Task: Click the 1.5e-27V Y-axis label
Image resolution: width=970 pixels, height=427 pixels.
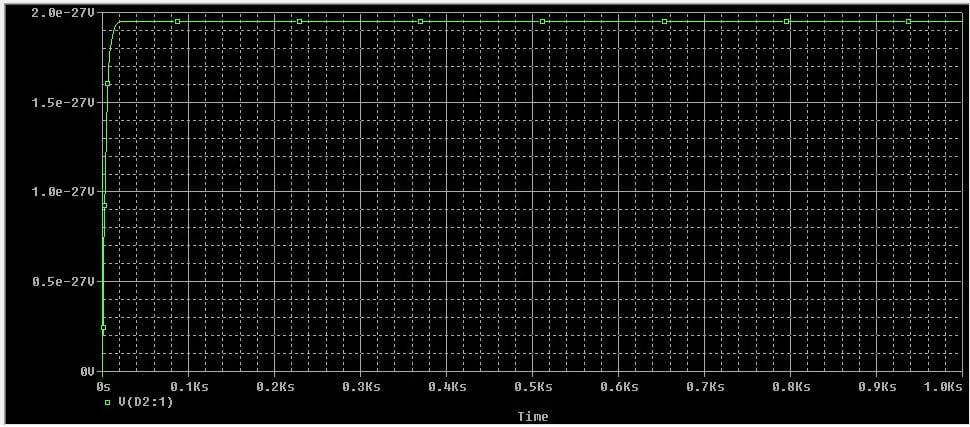Action: coord(63,102)
